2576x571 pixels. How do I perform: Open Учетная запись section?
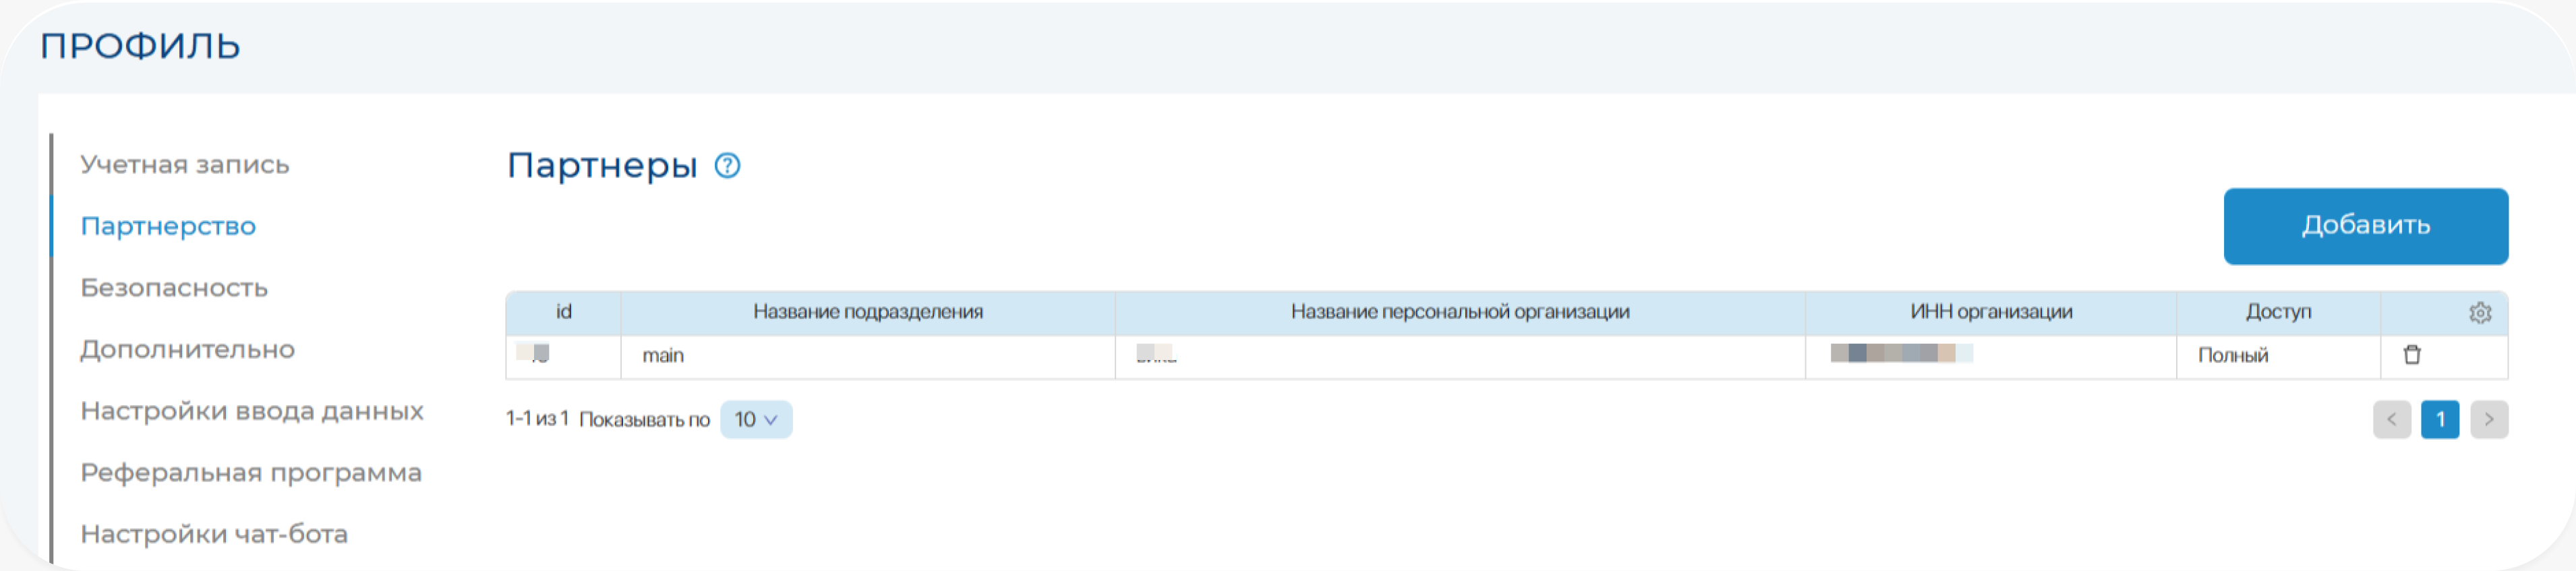pyautogui.click(x=185, y=165)
